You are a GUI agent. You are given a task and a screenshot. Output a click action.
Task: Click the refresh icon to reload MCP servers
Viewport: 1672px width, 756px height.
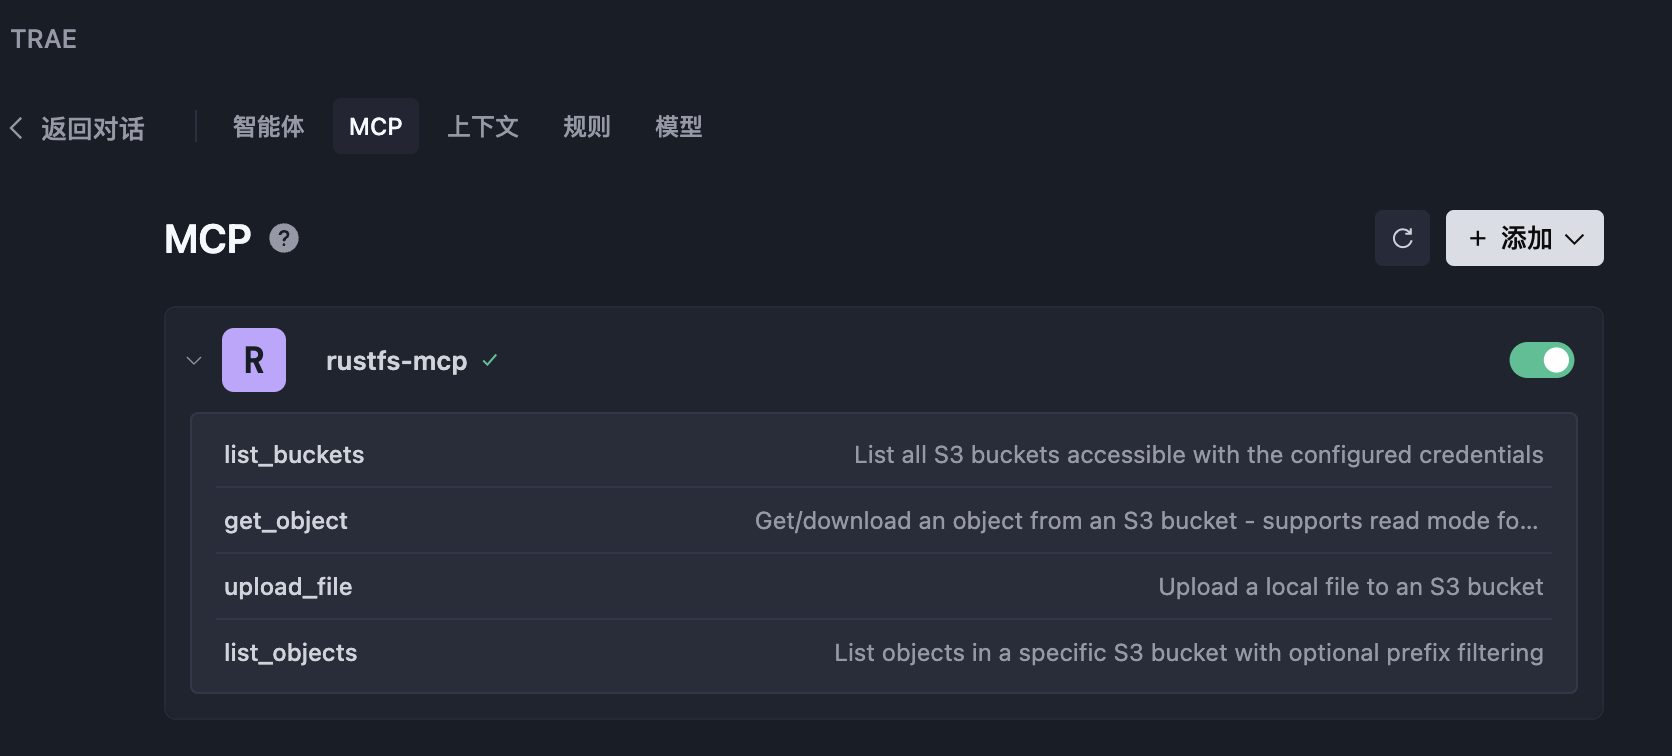tap(1402, 238)
